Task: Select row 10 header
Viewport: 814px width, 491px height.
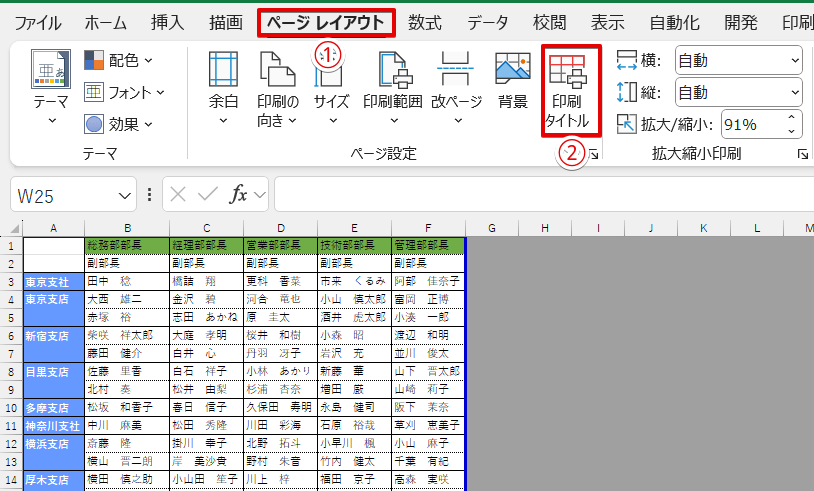Action: click(11, 408)
